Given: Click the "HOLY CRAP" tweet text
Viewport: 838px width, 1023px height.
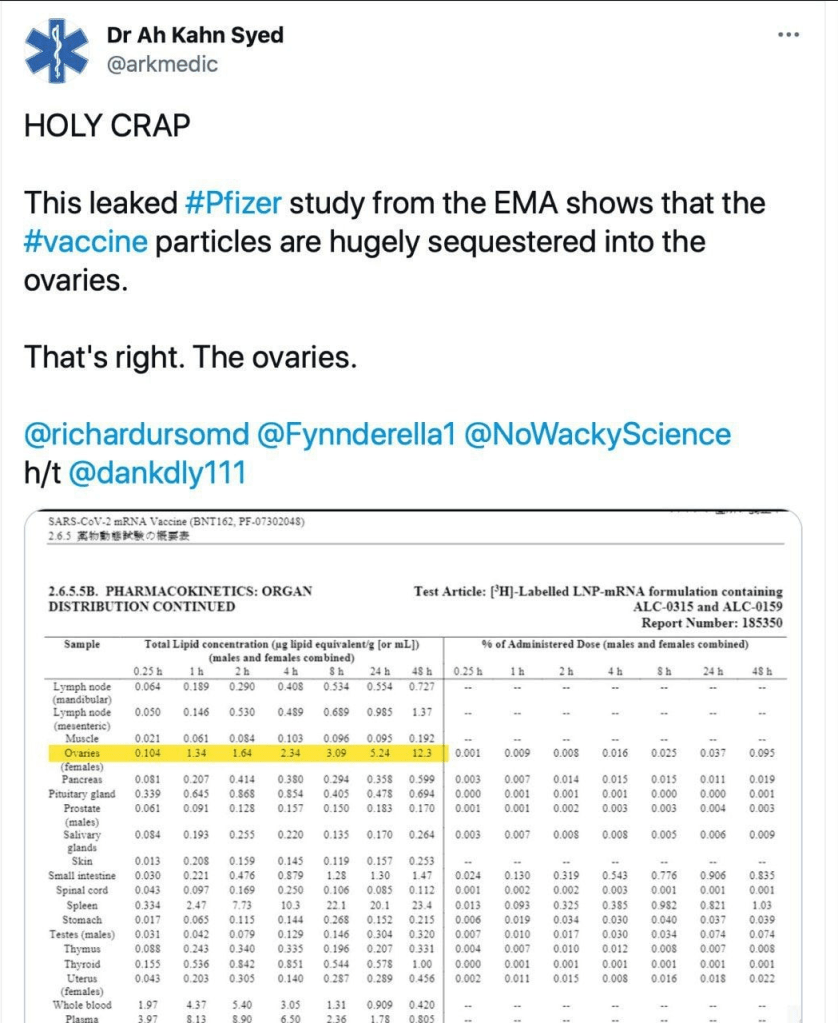Looking at the screenshot, I should pyautogui.click(x=107, y=126).
